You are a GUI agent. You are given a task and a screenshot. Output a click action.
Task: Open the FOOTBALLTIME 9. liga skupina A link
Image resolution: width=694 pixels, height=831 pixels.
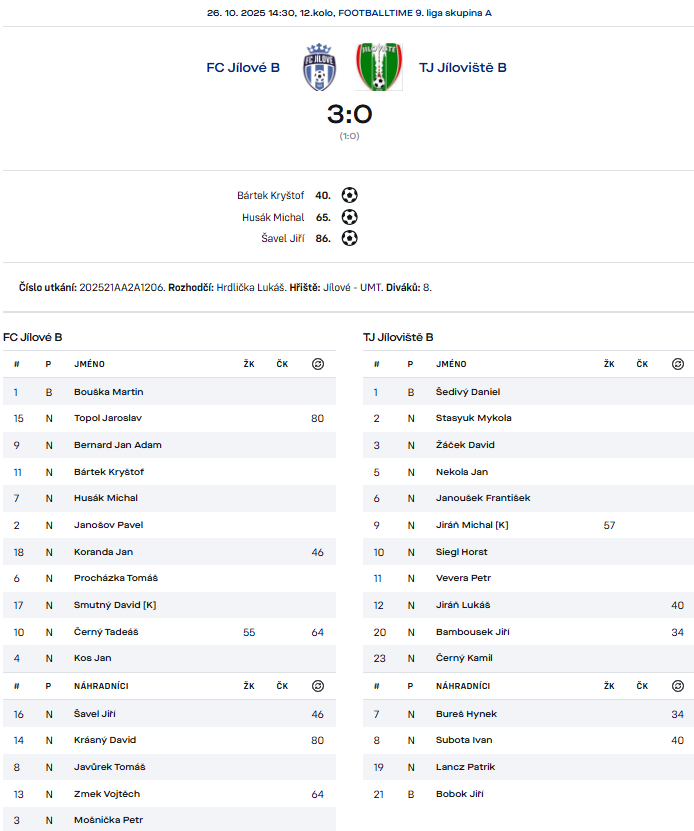(x=415, y=13)
